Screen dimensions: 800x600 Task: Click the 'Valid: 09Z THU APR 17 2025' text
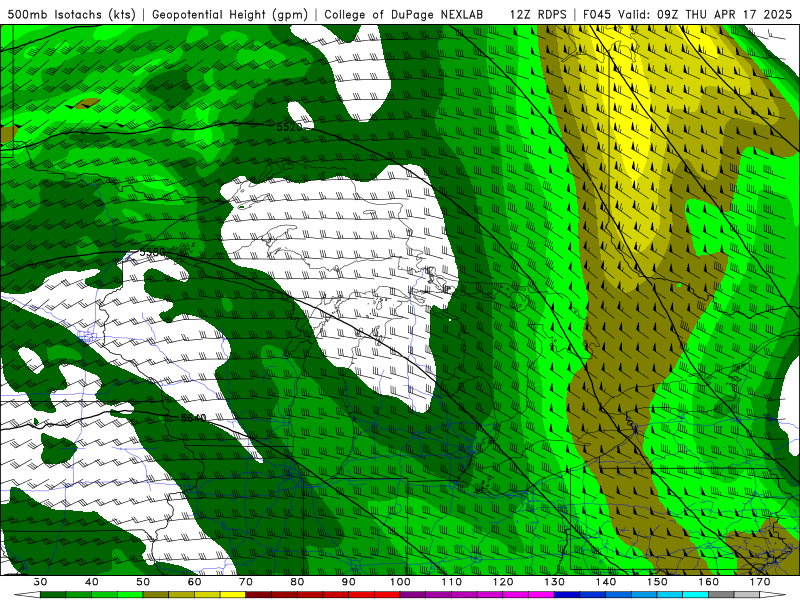[x=705, y=14]
